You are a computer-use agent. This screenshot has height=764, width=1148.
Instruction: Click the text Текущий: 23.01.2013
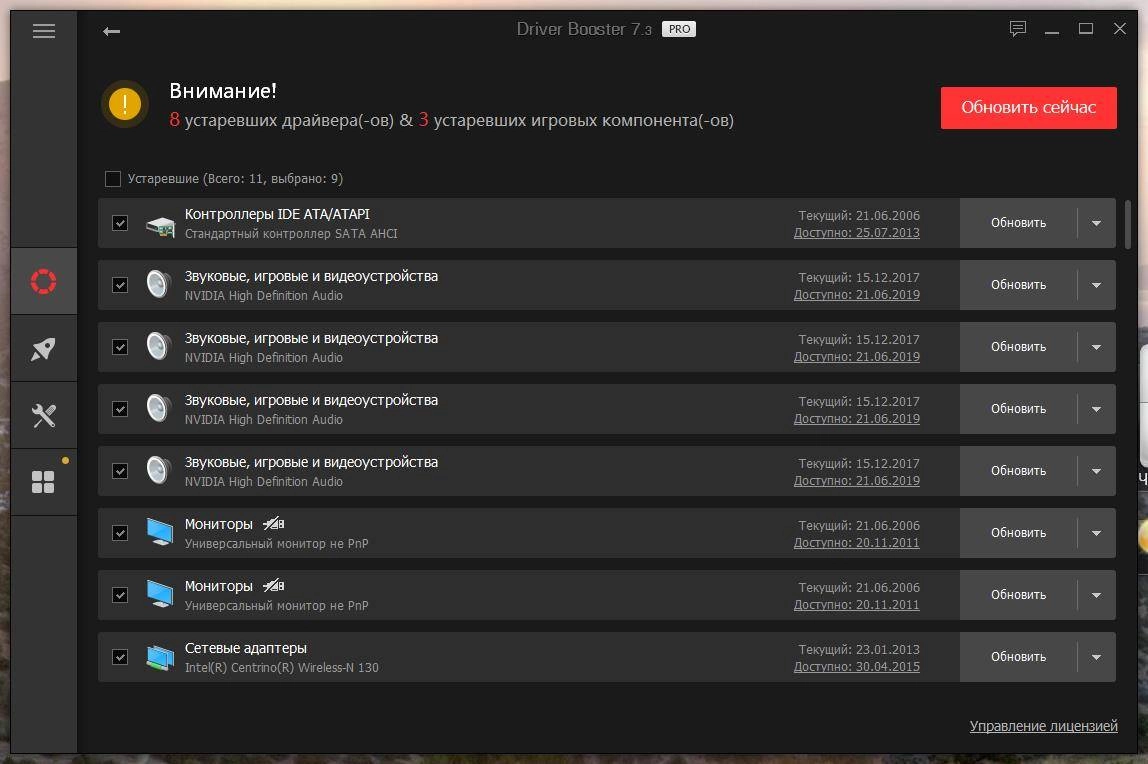(859, 650)
